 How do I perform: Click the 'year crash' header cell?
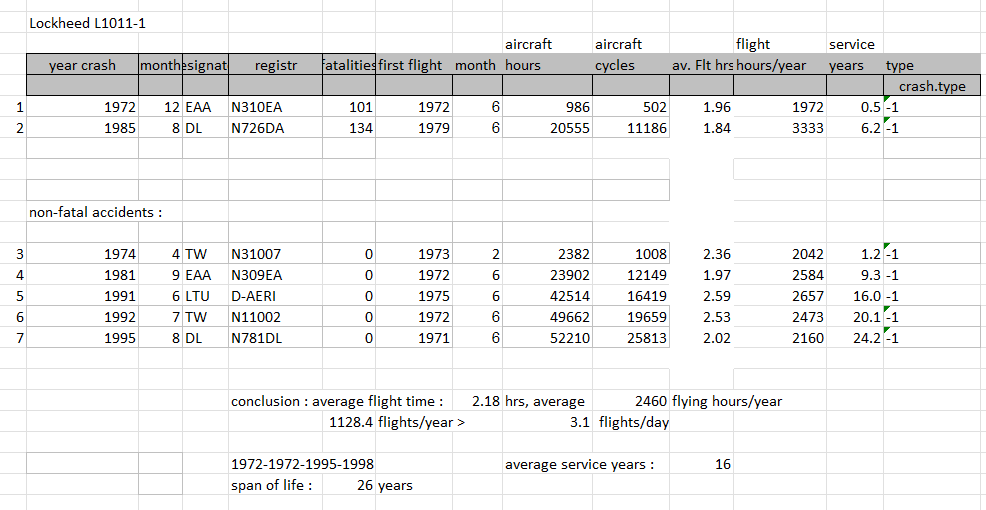pyautogui.click(x=82, y=65)
